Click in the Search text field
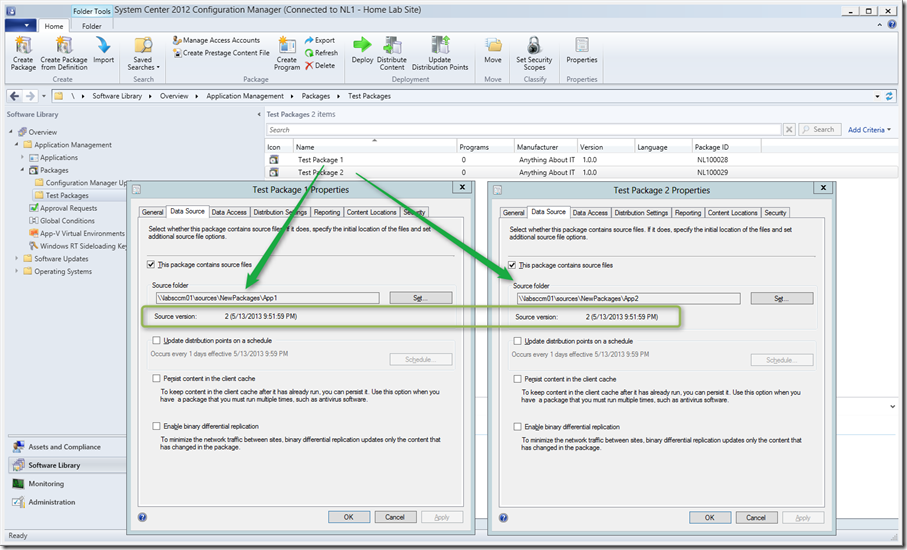The height and width of the screenshot is (550, 907). 523,130
